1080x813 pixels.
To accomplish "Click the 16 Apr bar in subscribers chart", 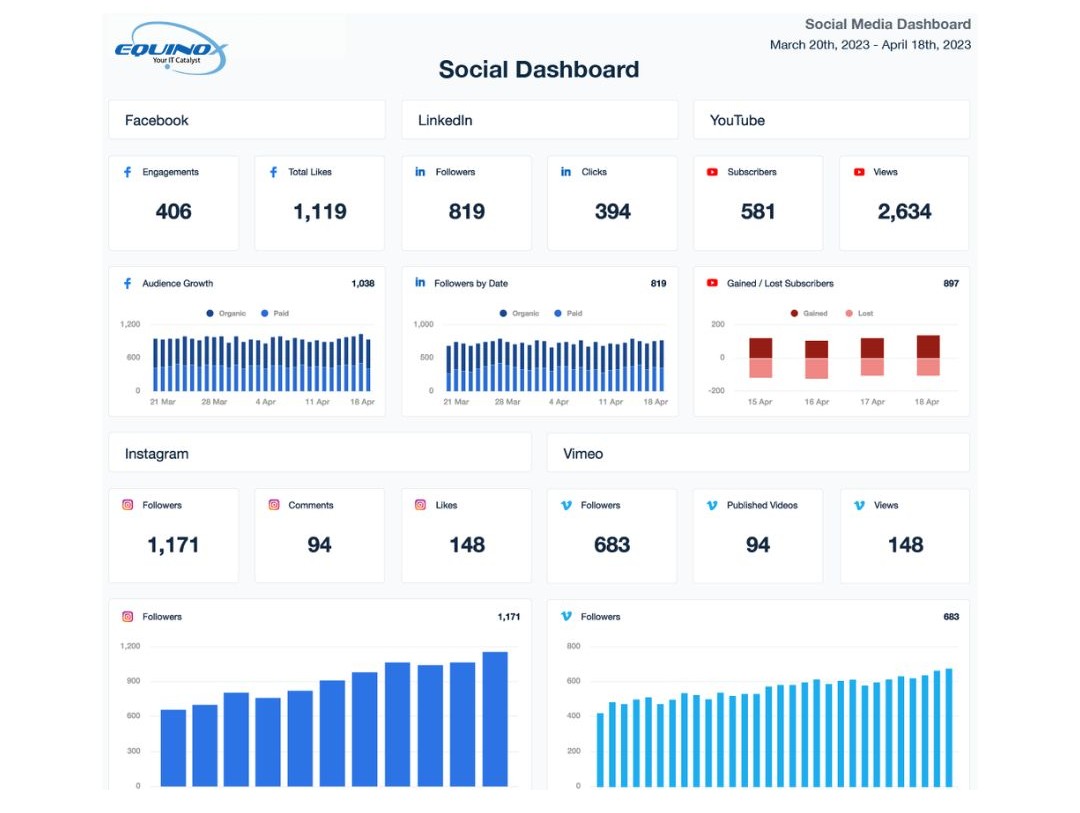I will click(x=816, y=360).
